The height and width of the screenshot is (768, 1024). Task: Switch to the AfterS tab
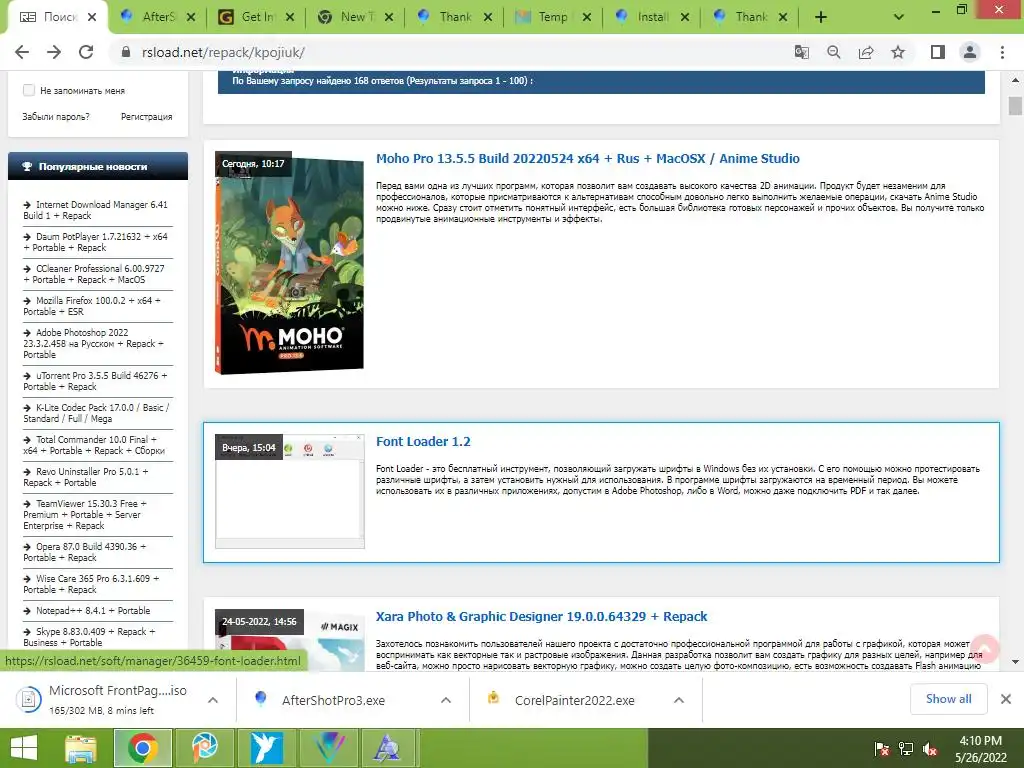pyautogui.click(x=157, y=17)
